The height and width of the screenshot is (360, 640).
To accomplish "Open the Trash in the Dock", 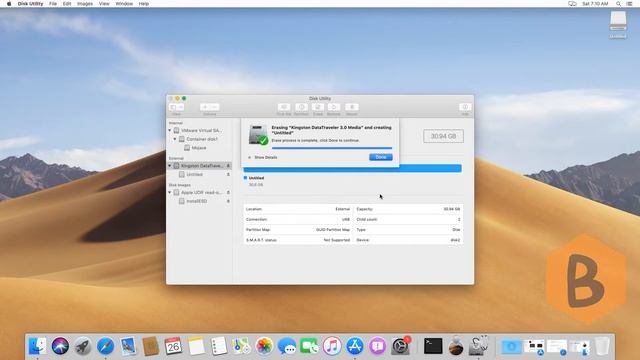I will (x=602, y=346).
